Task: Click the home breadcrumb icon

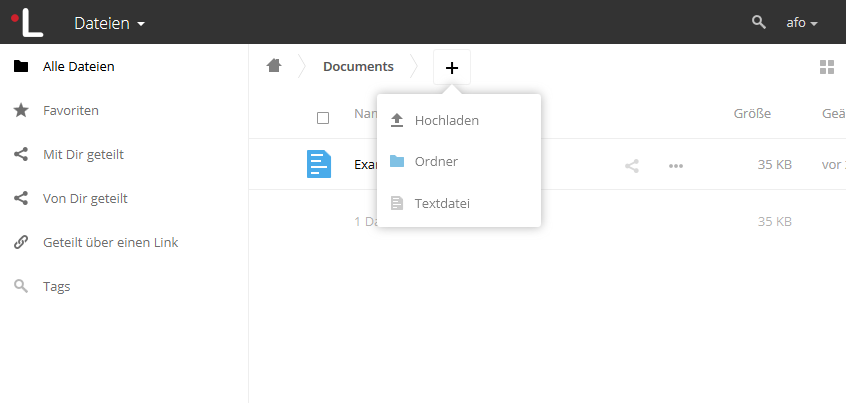Action: tap(273, 66)
